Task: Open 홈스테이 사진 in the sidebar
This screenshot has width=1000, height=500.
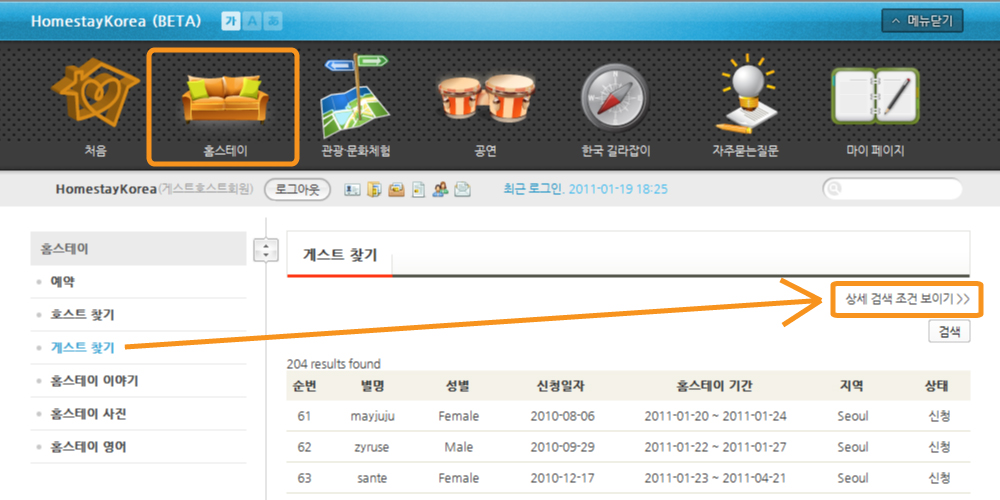Action: click(x=88, y=413)
